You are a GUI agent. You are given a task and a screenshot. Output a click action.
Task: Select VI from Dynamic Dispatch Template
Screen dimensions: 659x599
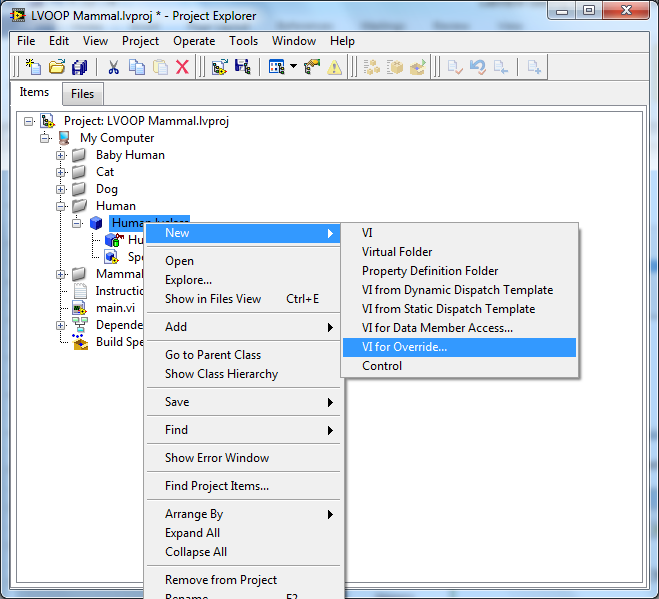pyautogui.click(x=459, y=290)
